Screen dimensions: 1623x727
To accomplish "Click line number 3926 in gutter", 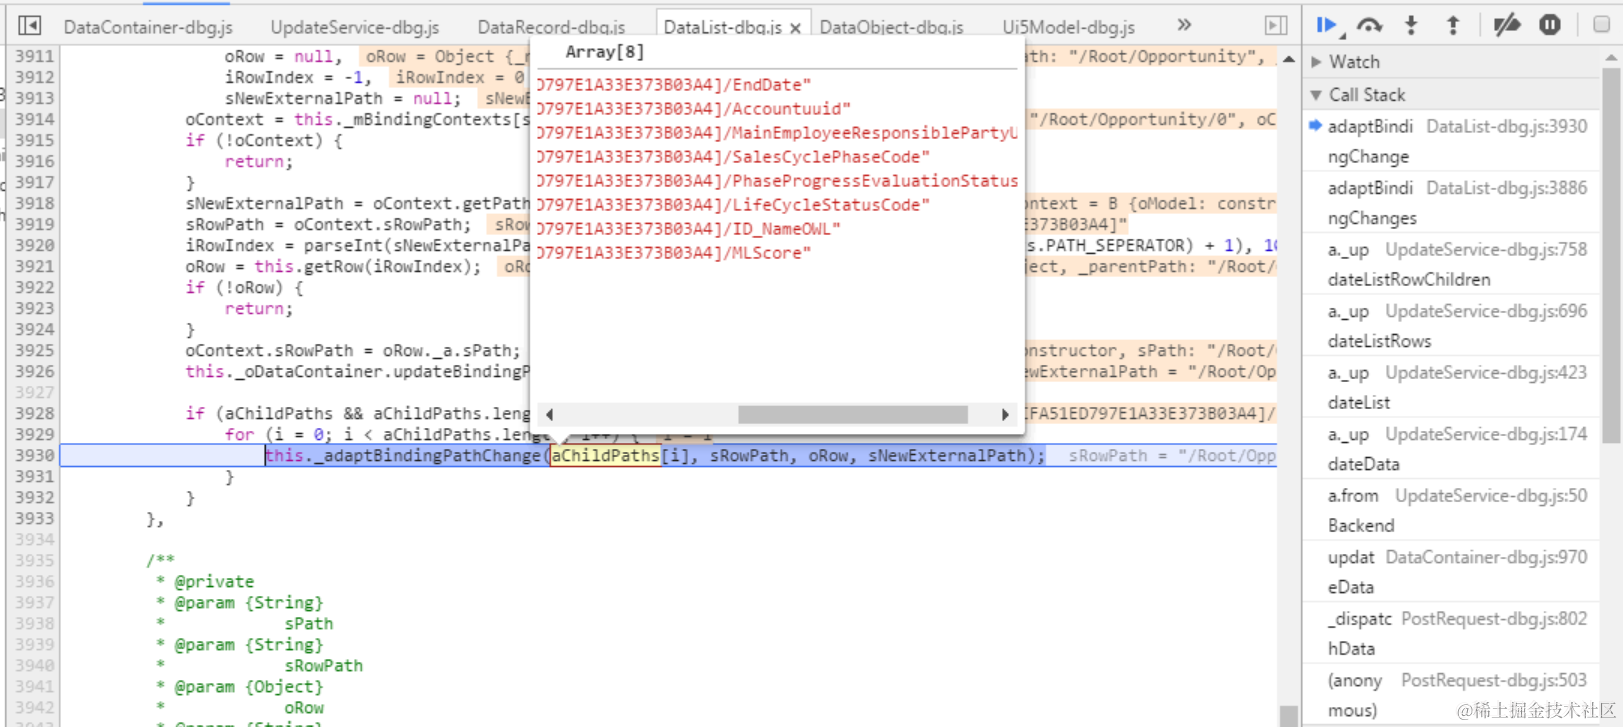I will 35,372.
